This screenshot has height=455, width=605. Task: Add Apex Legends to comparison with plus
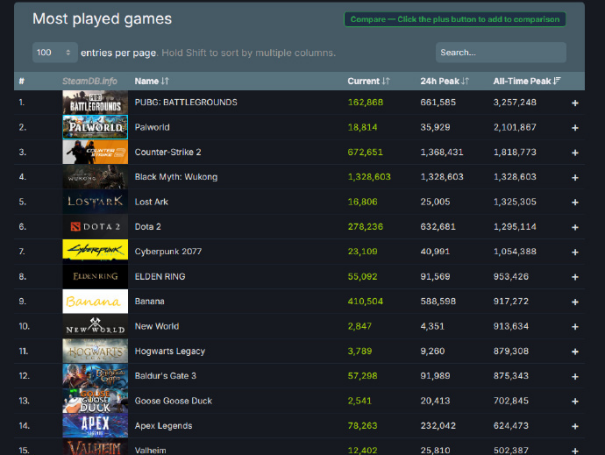click(575, 426)
